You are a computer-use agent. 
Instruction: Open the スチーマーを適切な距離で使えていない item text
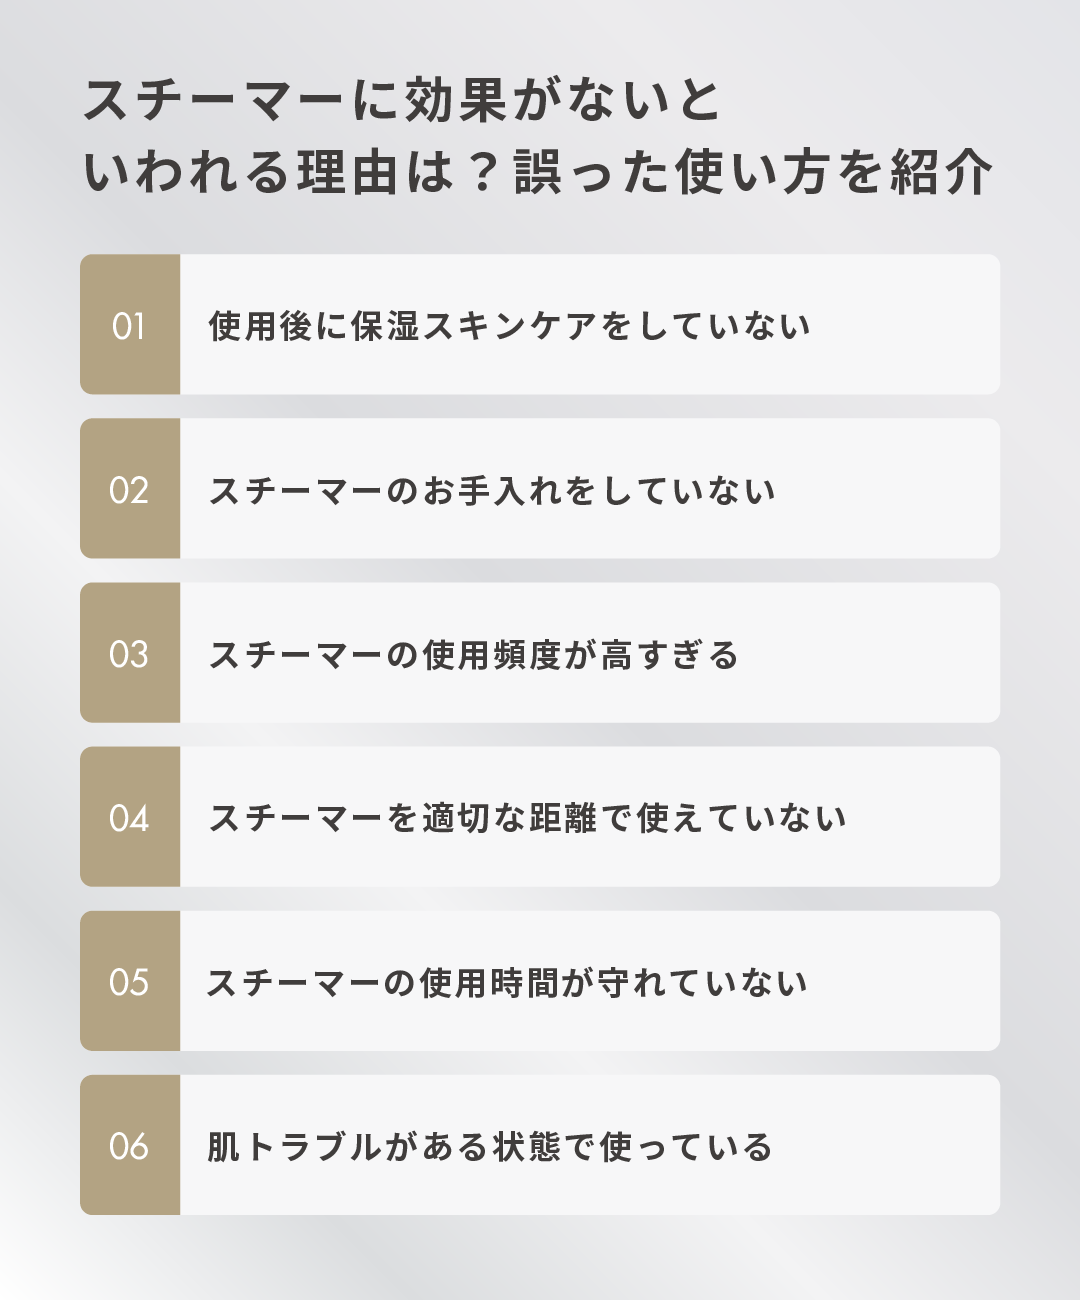527,818
